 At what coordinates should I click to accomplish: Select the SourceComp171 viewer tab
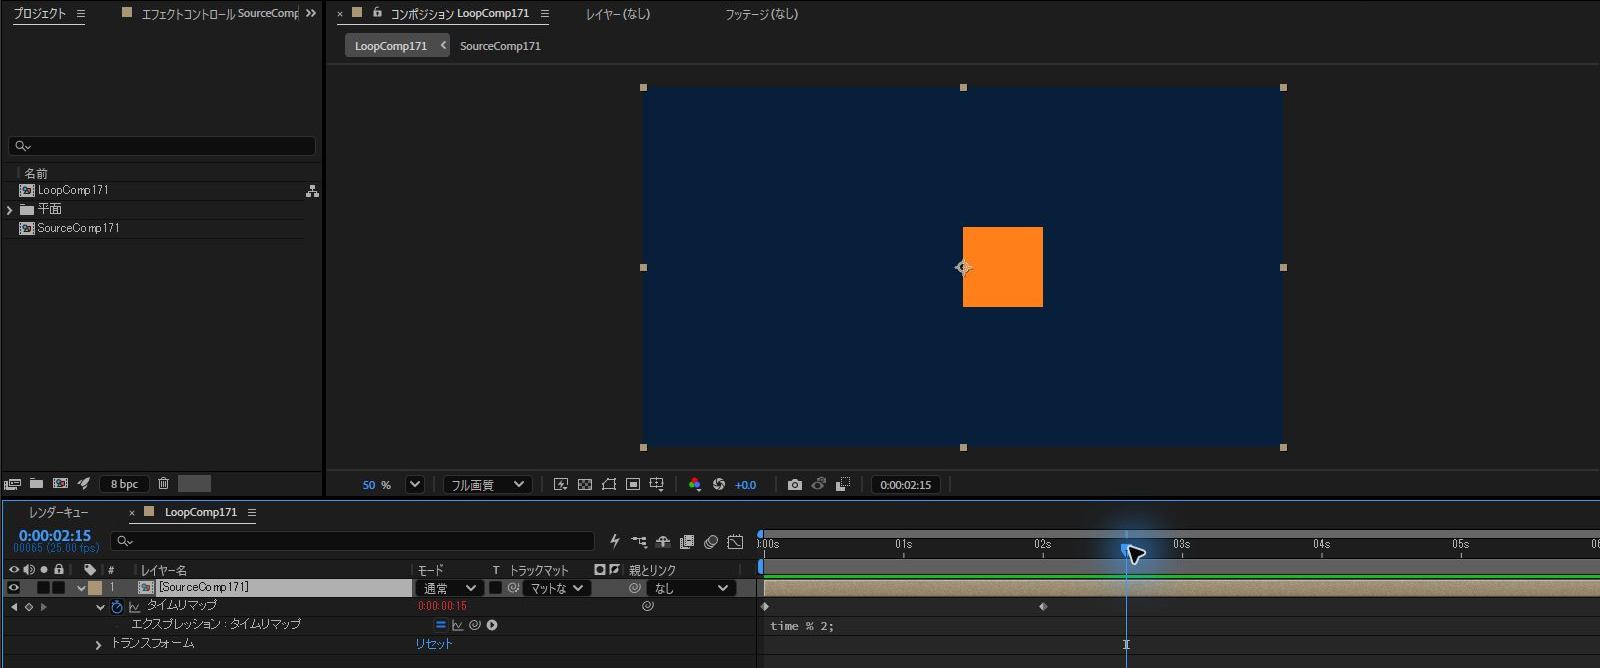click(x=500, y=46)
